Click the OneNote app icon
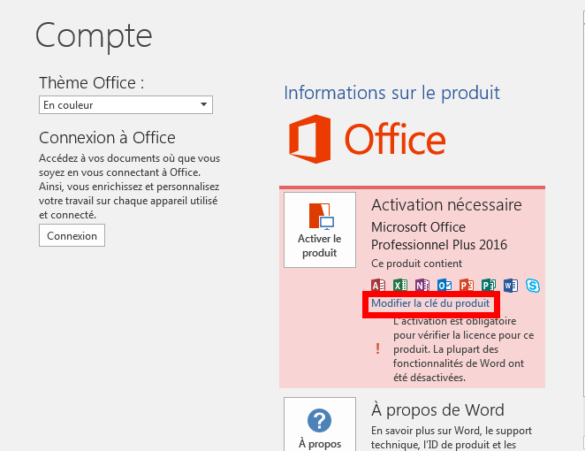This screenshot has height=451, width=585. click(x=422, y=285)
